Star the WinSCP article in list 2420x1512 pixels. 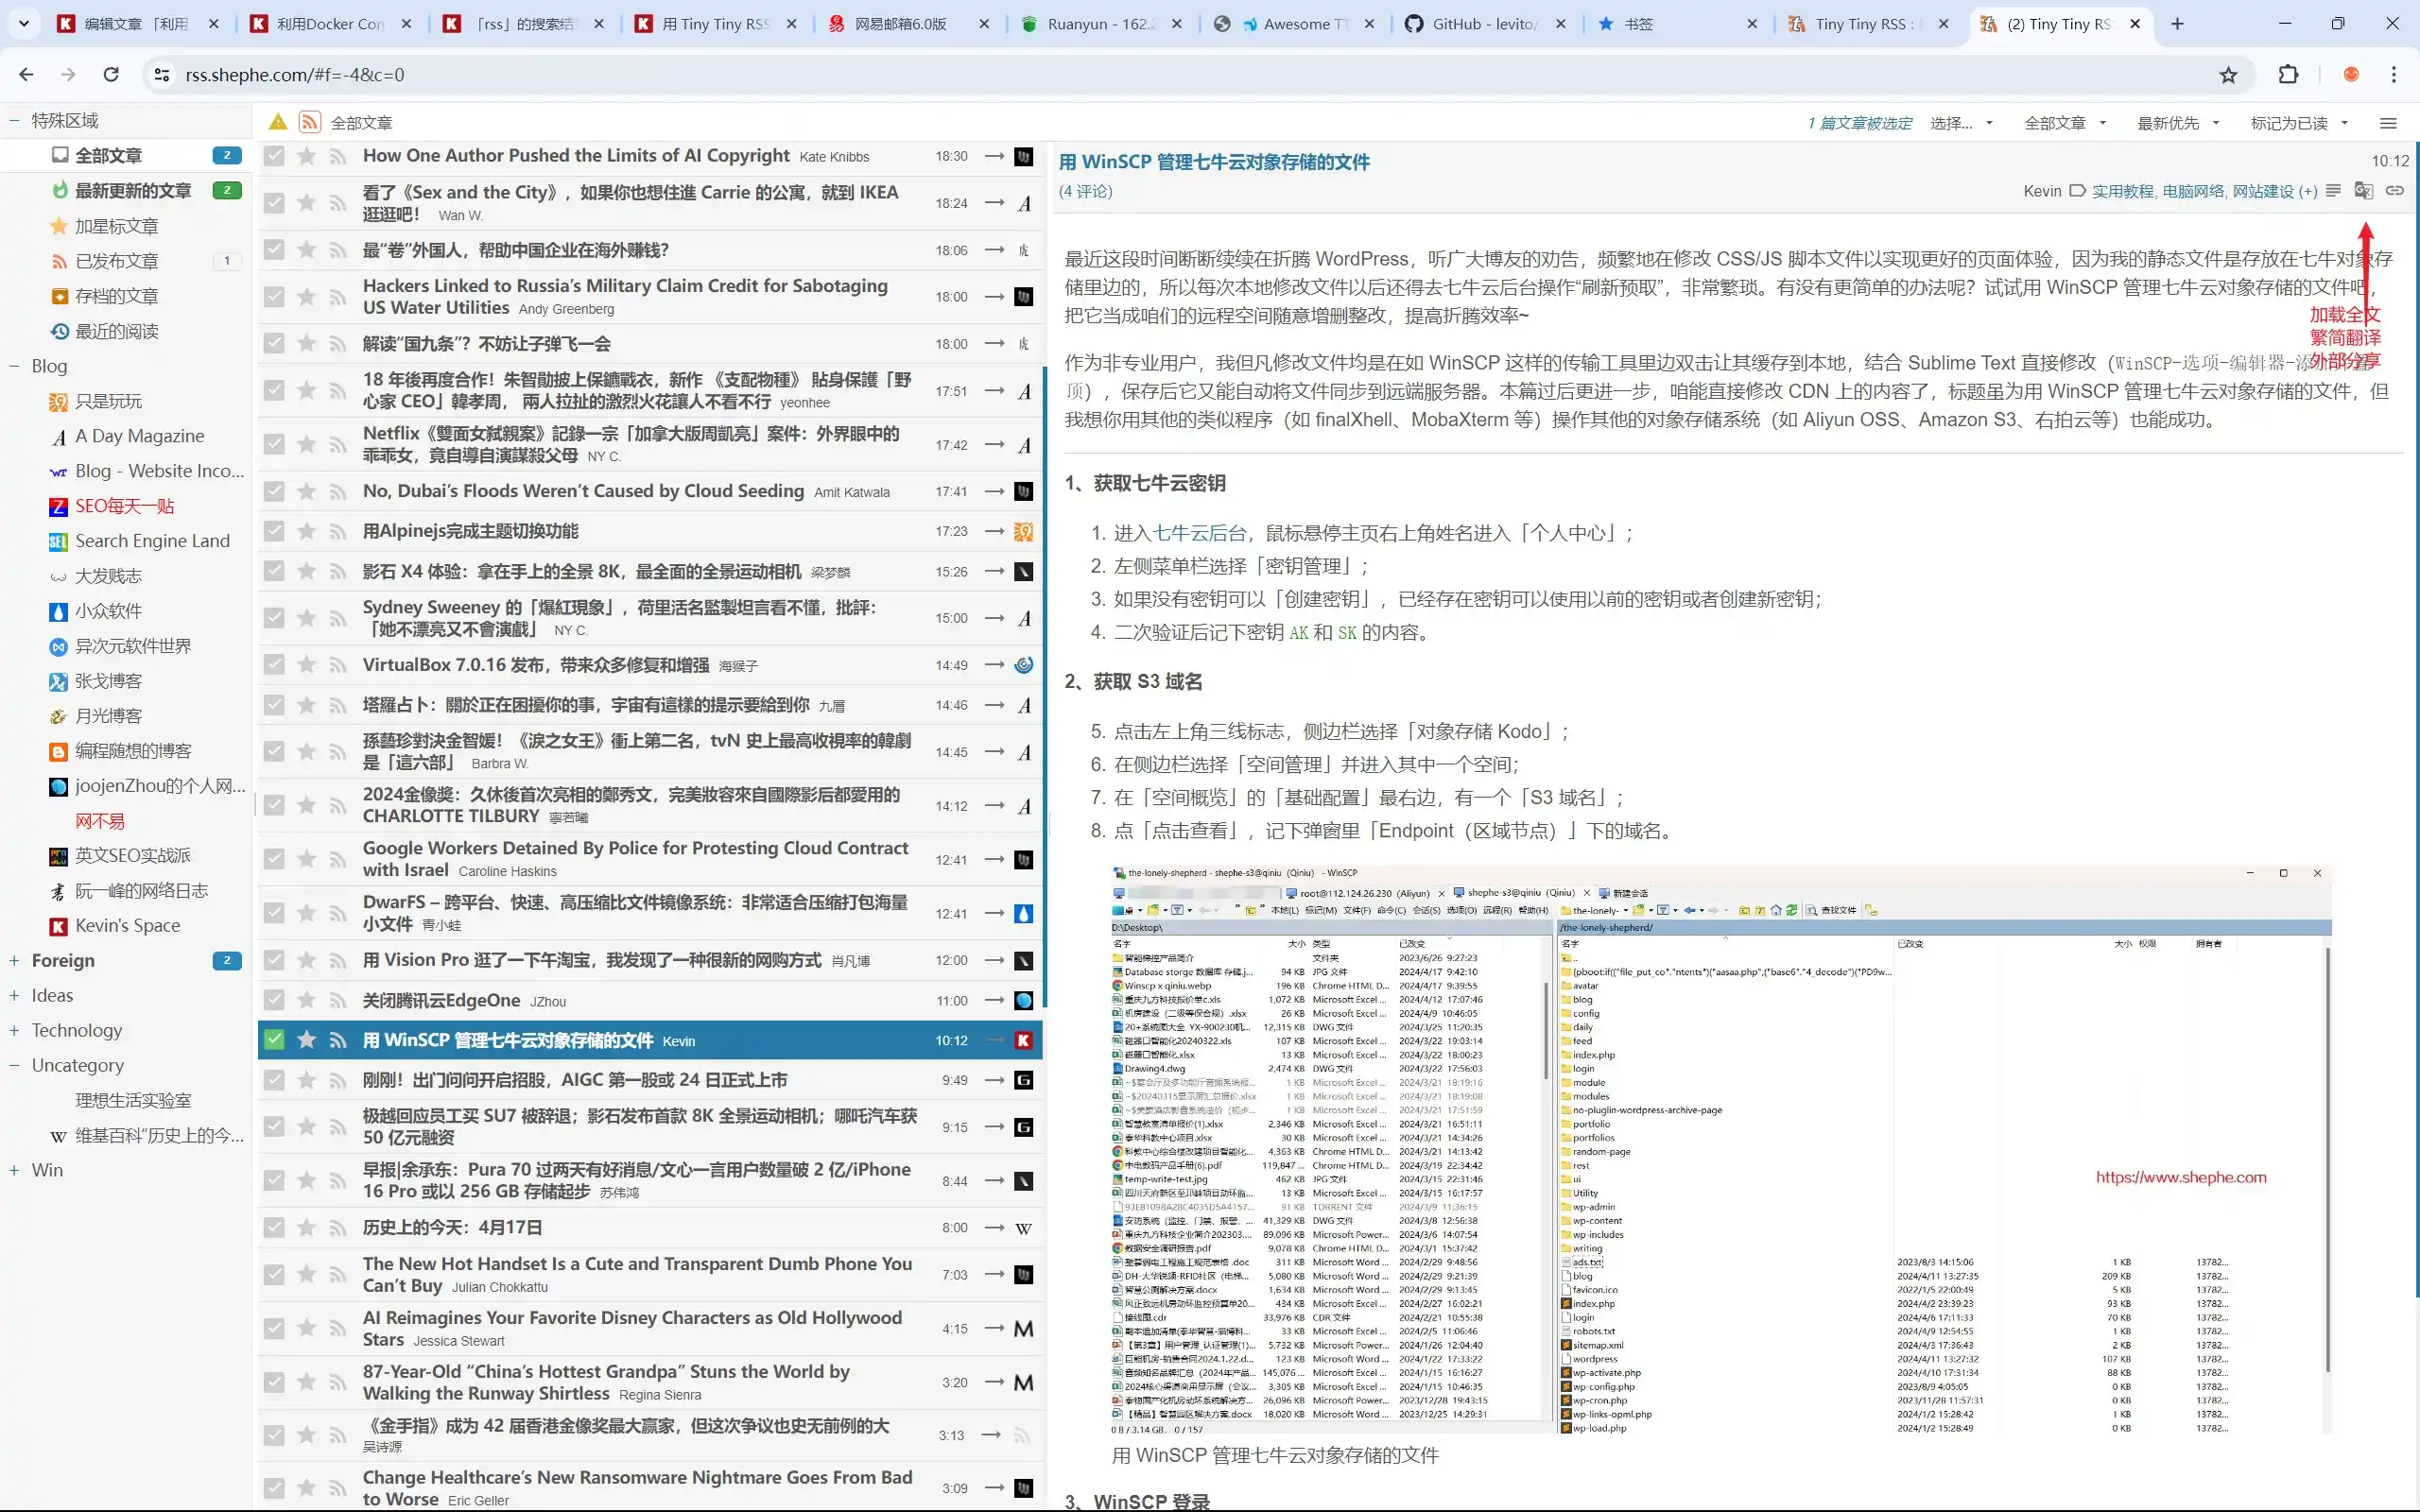307,1040
